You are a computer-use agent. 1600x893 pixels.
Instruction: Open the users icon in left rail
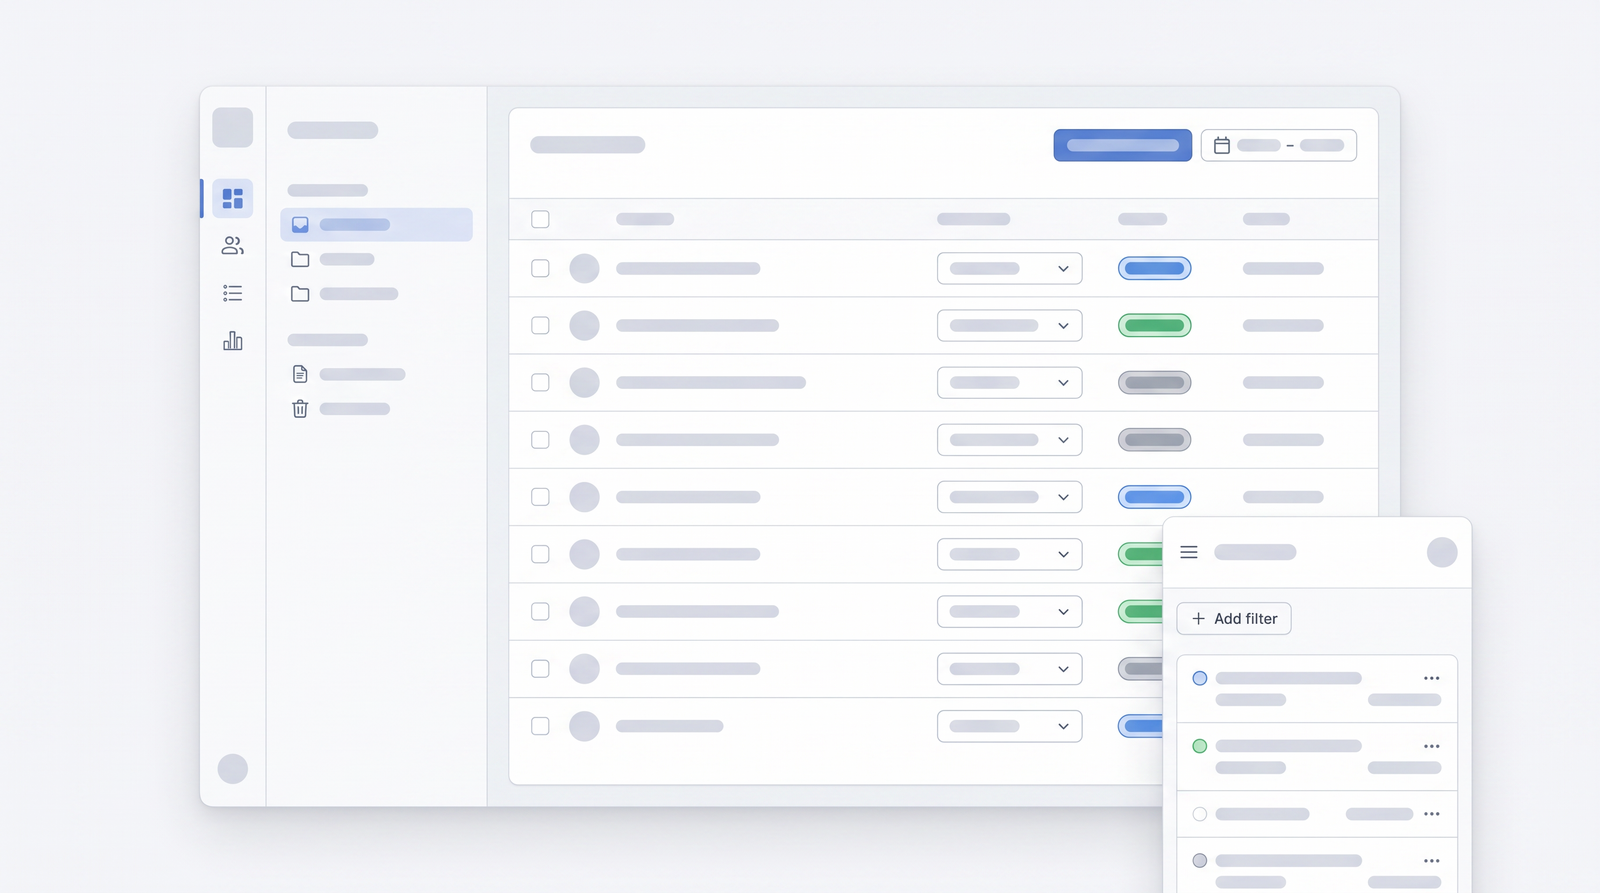232,245
